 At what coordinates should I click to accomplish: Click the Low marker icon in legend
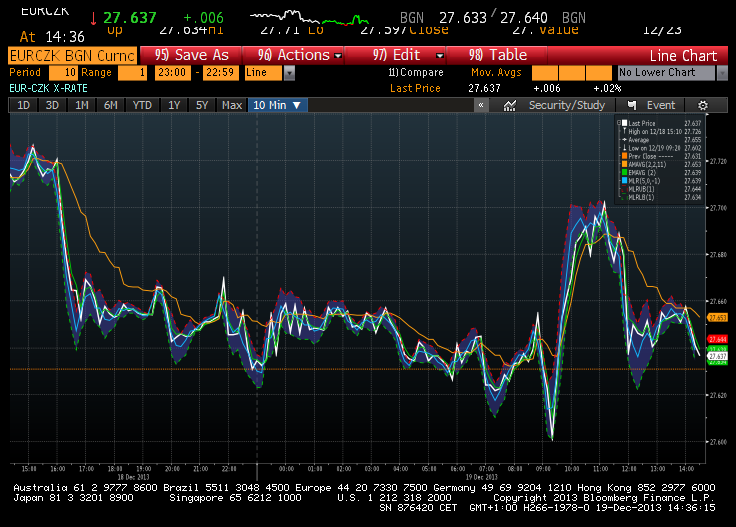tap(624, 148)
